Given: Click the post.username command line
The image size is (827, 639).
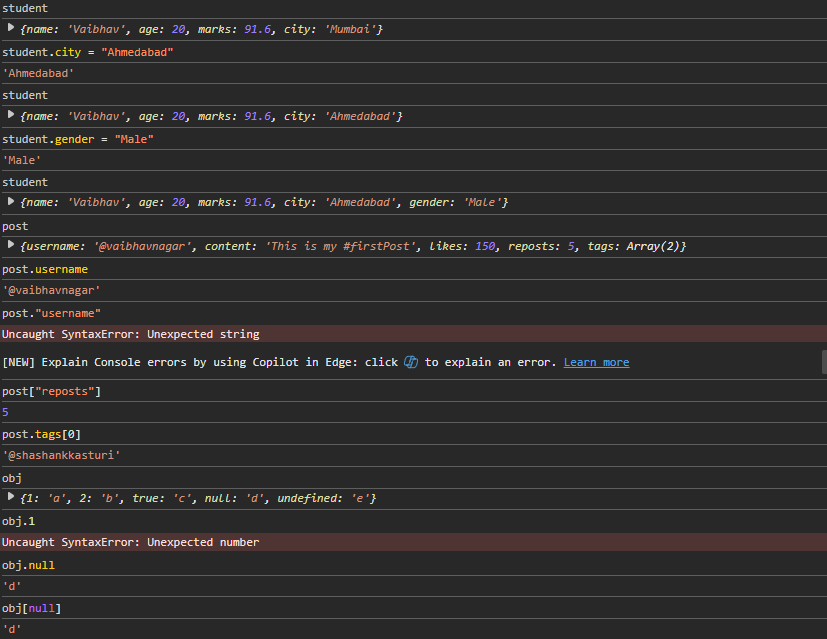Looking at the screenshot, I should tap(45, 269).
